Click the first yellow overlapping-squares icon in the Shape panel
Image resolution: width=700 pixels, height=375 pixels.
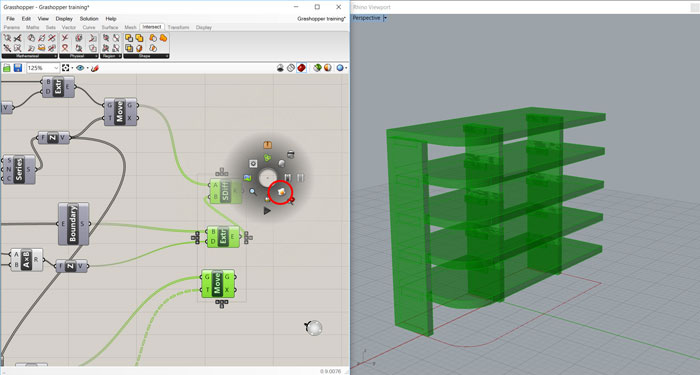click(129, 38)
